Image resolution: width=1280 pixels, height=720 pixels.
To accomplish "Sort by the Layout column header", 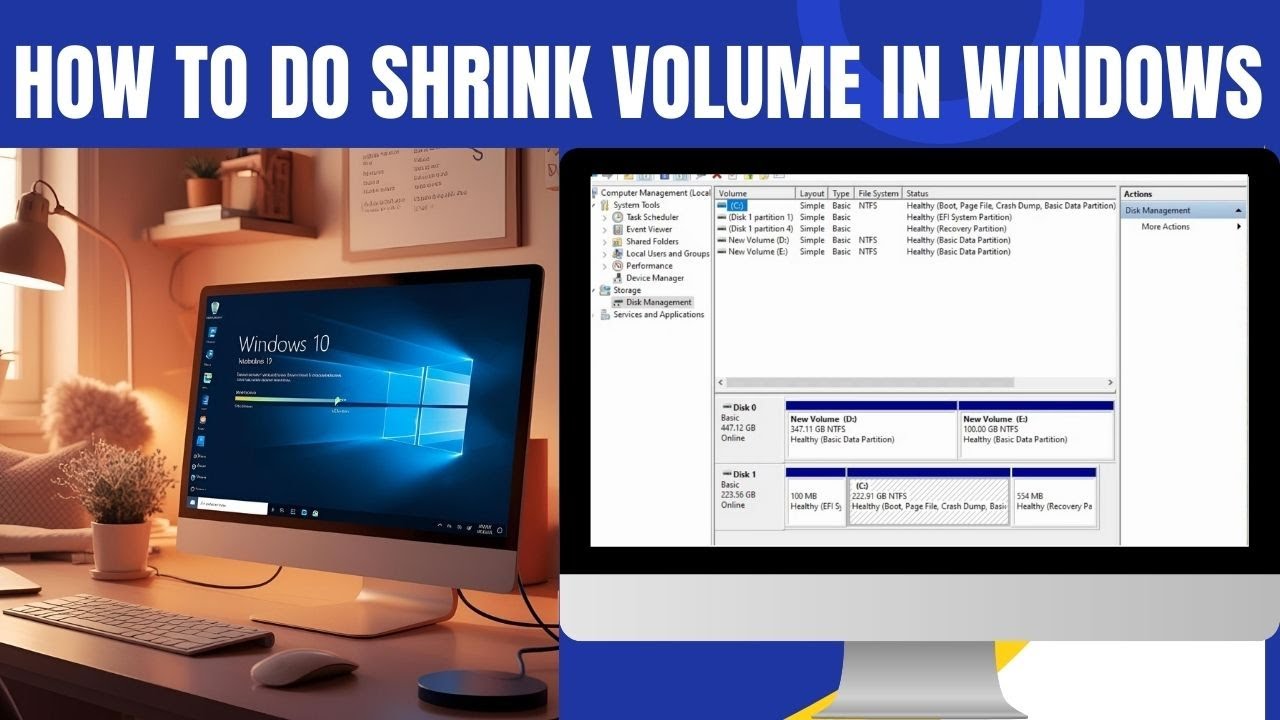I will tap(812, 193).
